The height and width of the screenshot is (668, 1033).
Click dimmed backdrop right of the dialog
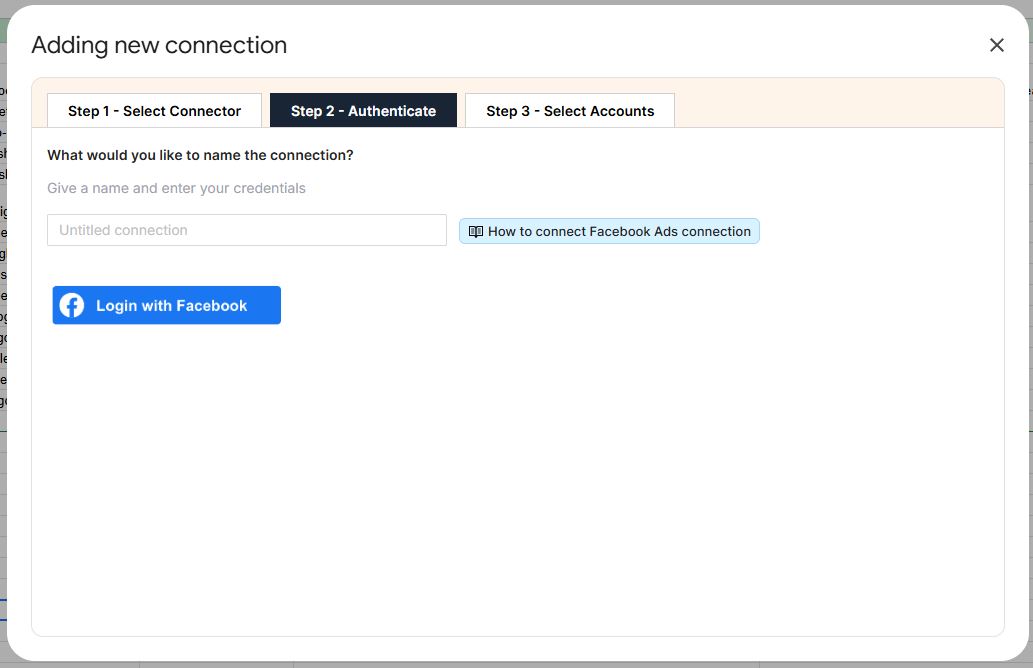point(1030,329)
